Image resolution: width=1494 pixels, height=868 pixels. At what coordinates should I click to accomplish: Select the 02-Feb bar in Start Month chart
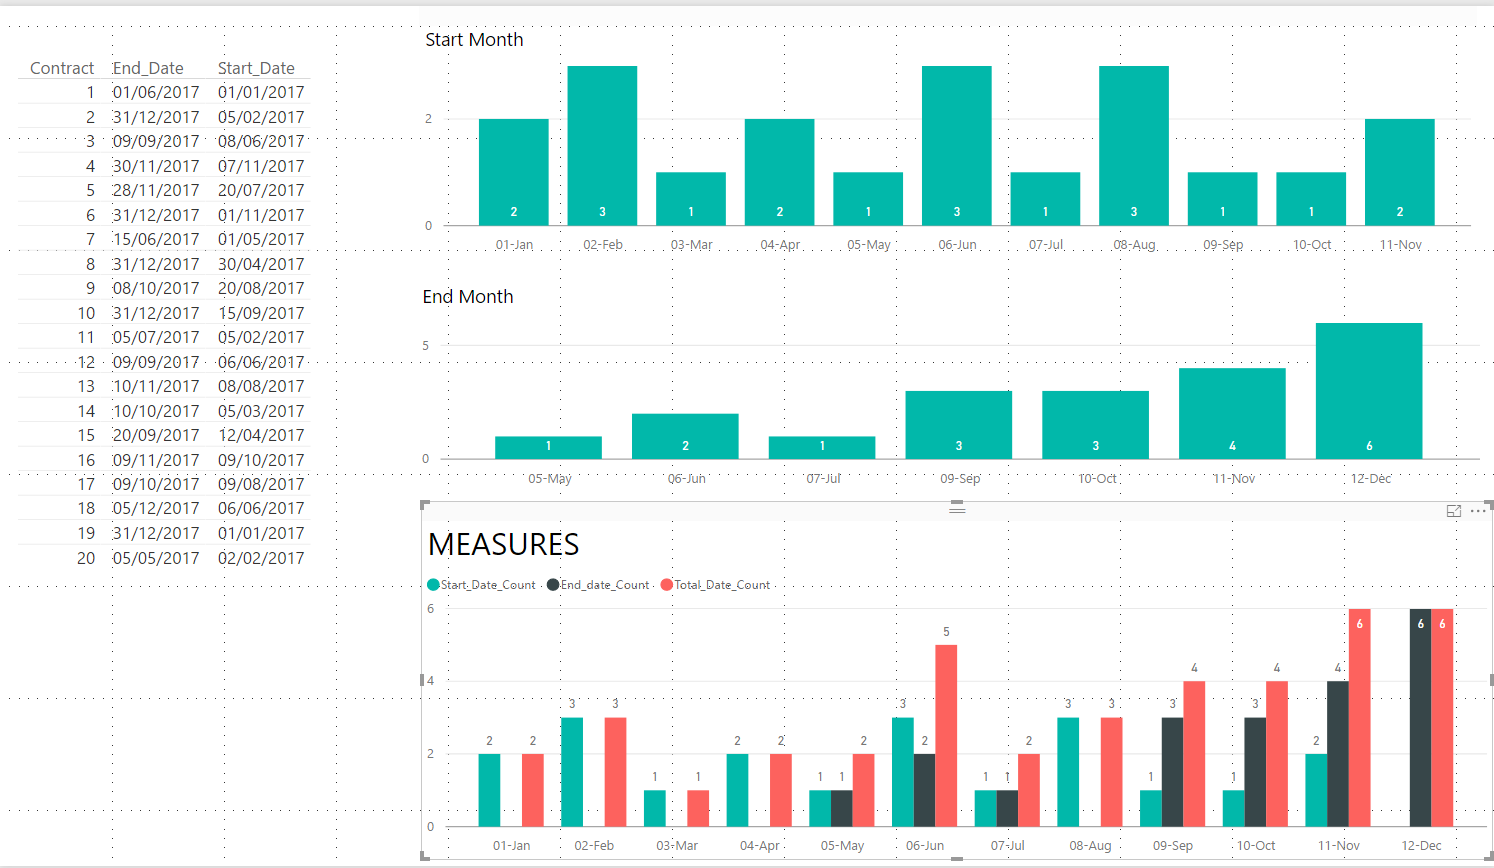pyautogui.click(x=602, y=146)
